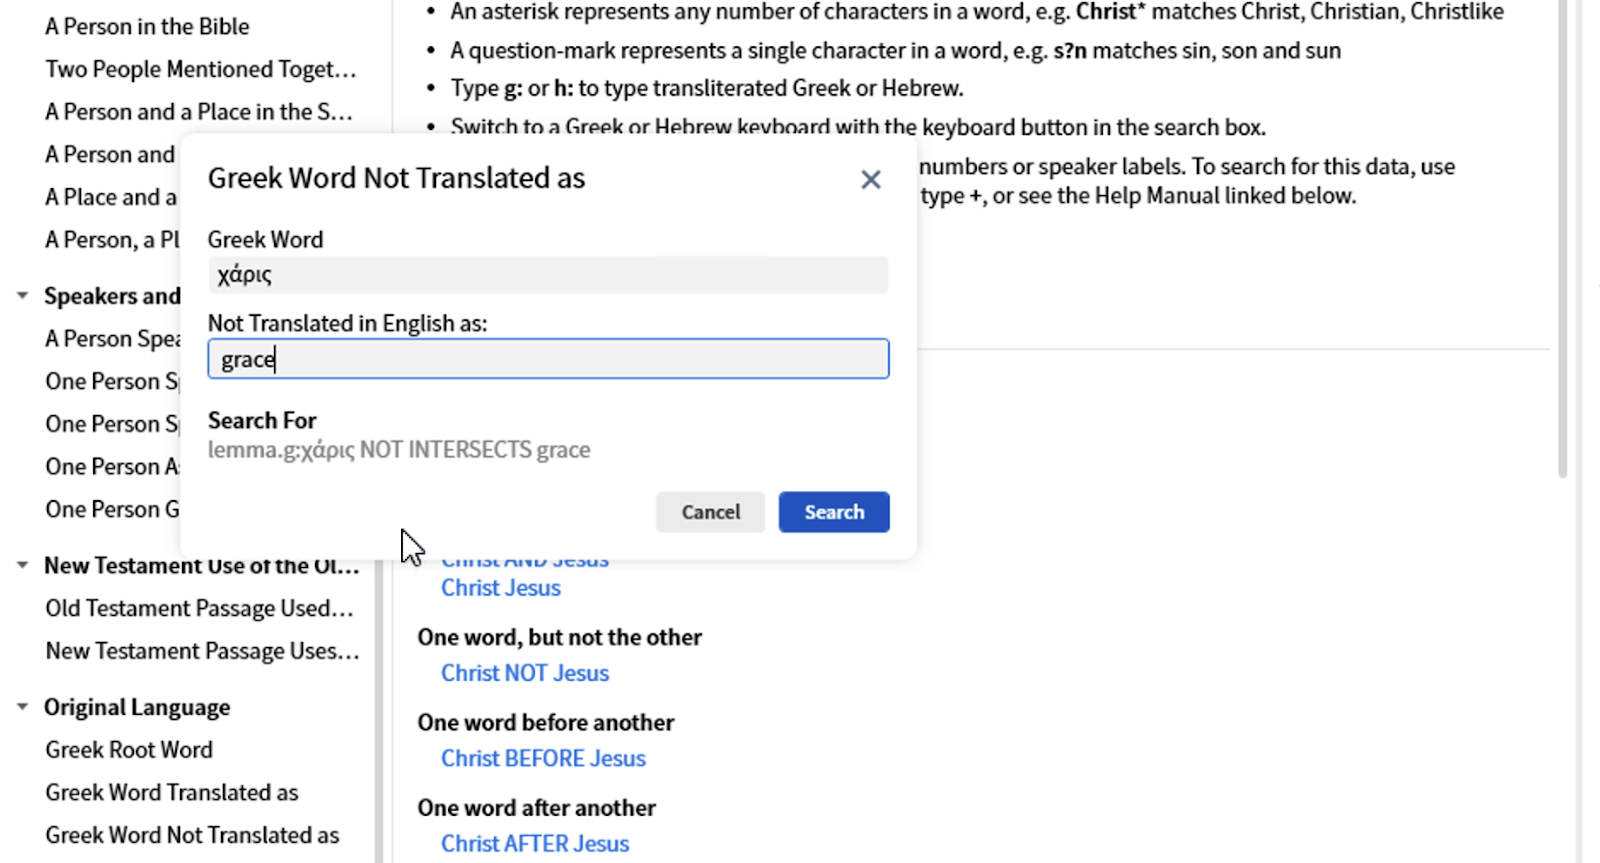Collapse the Original Language section arrow

pos(22,707)
